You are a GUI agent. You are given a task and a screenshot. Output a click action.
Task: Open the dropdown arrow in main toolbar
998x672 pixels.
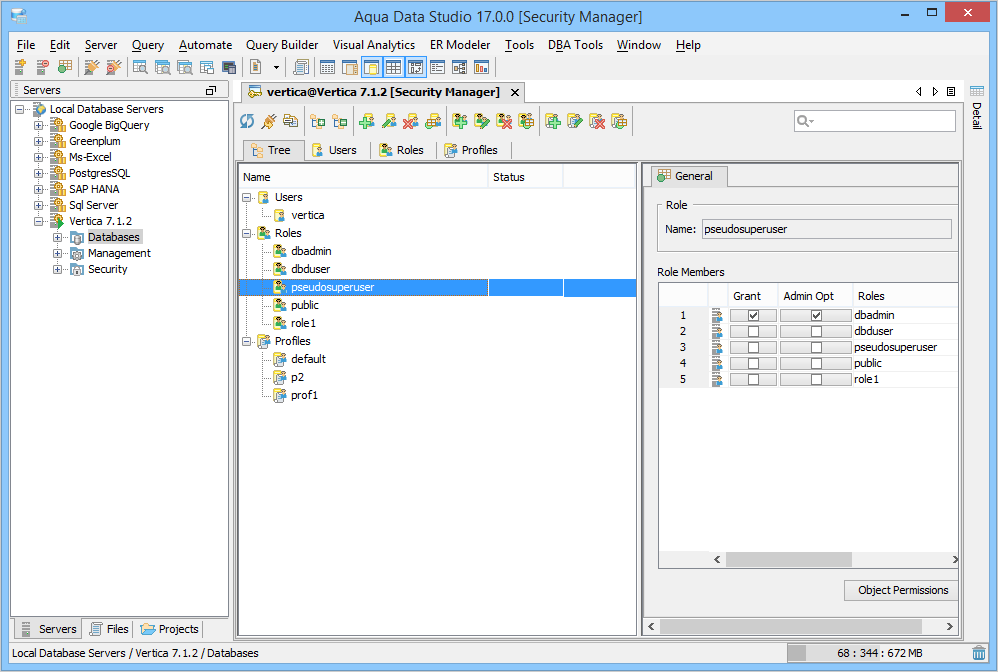(276, 67)
